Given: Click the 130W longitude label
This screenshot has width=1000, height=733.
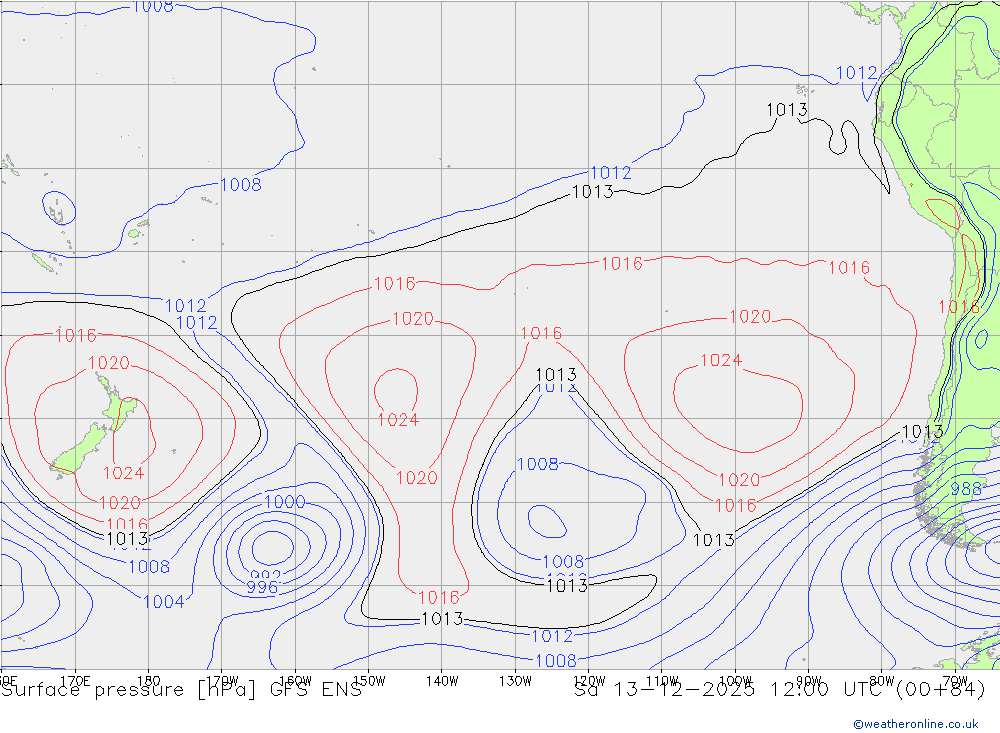Looking at the screenshot, I should [x=515, y=681].
